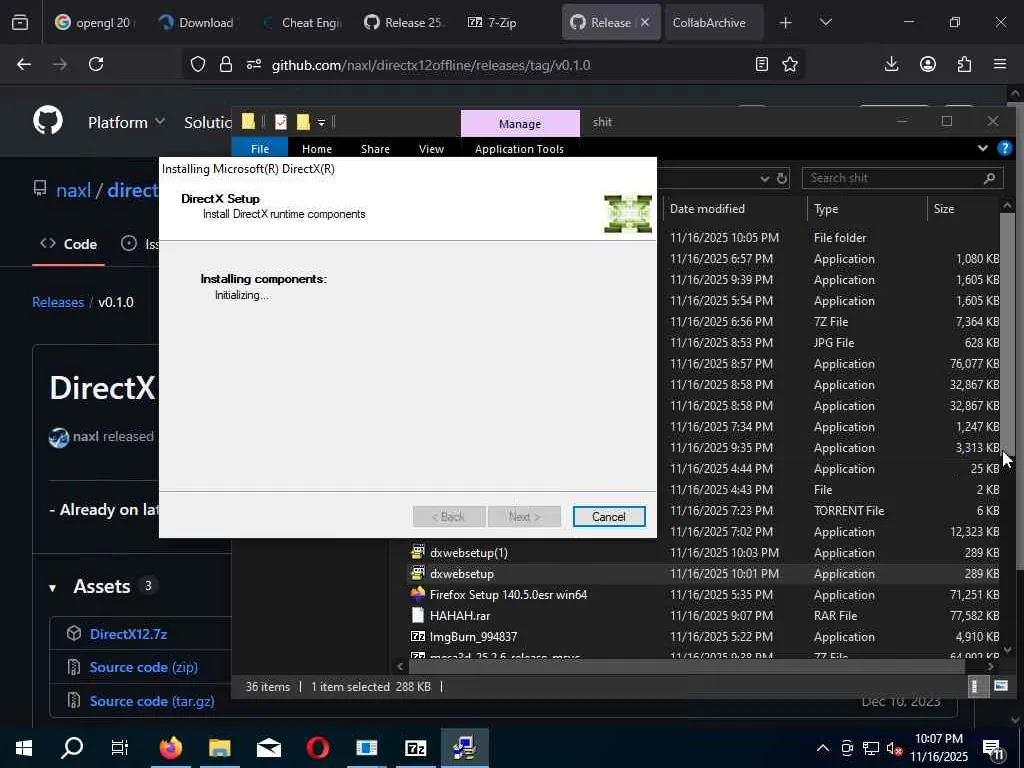Viewport: 1024px width, 768px height.
Task: Open Mail app on taskbar
Action: [268, 748]
